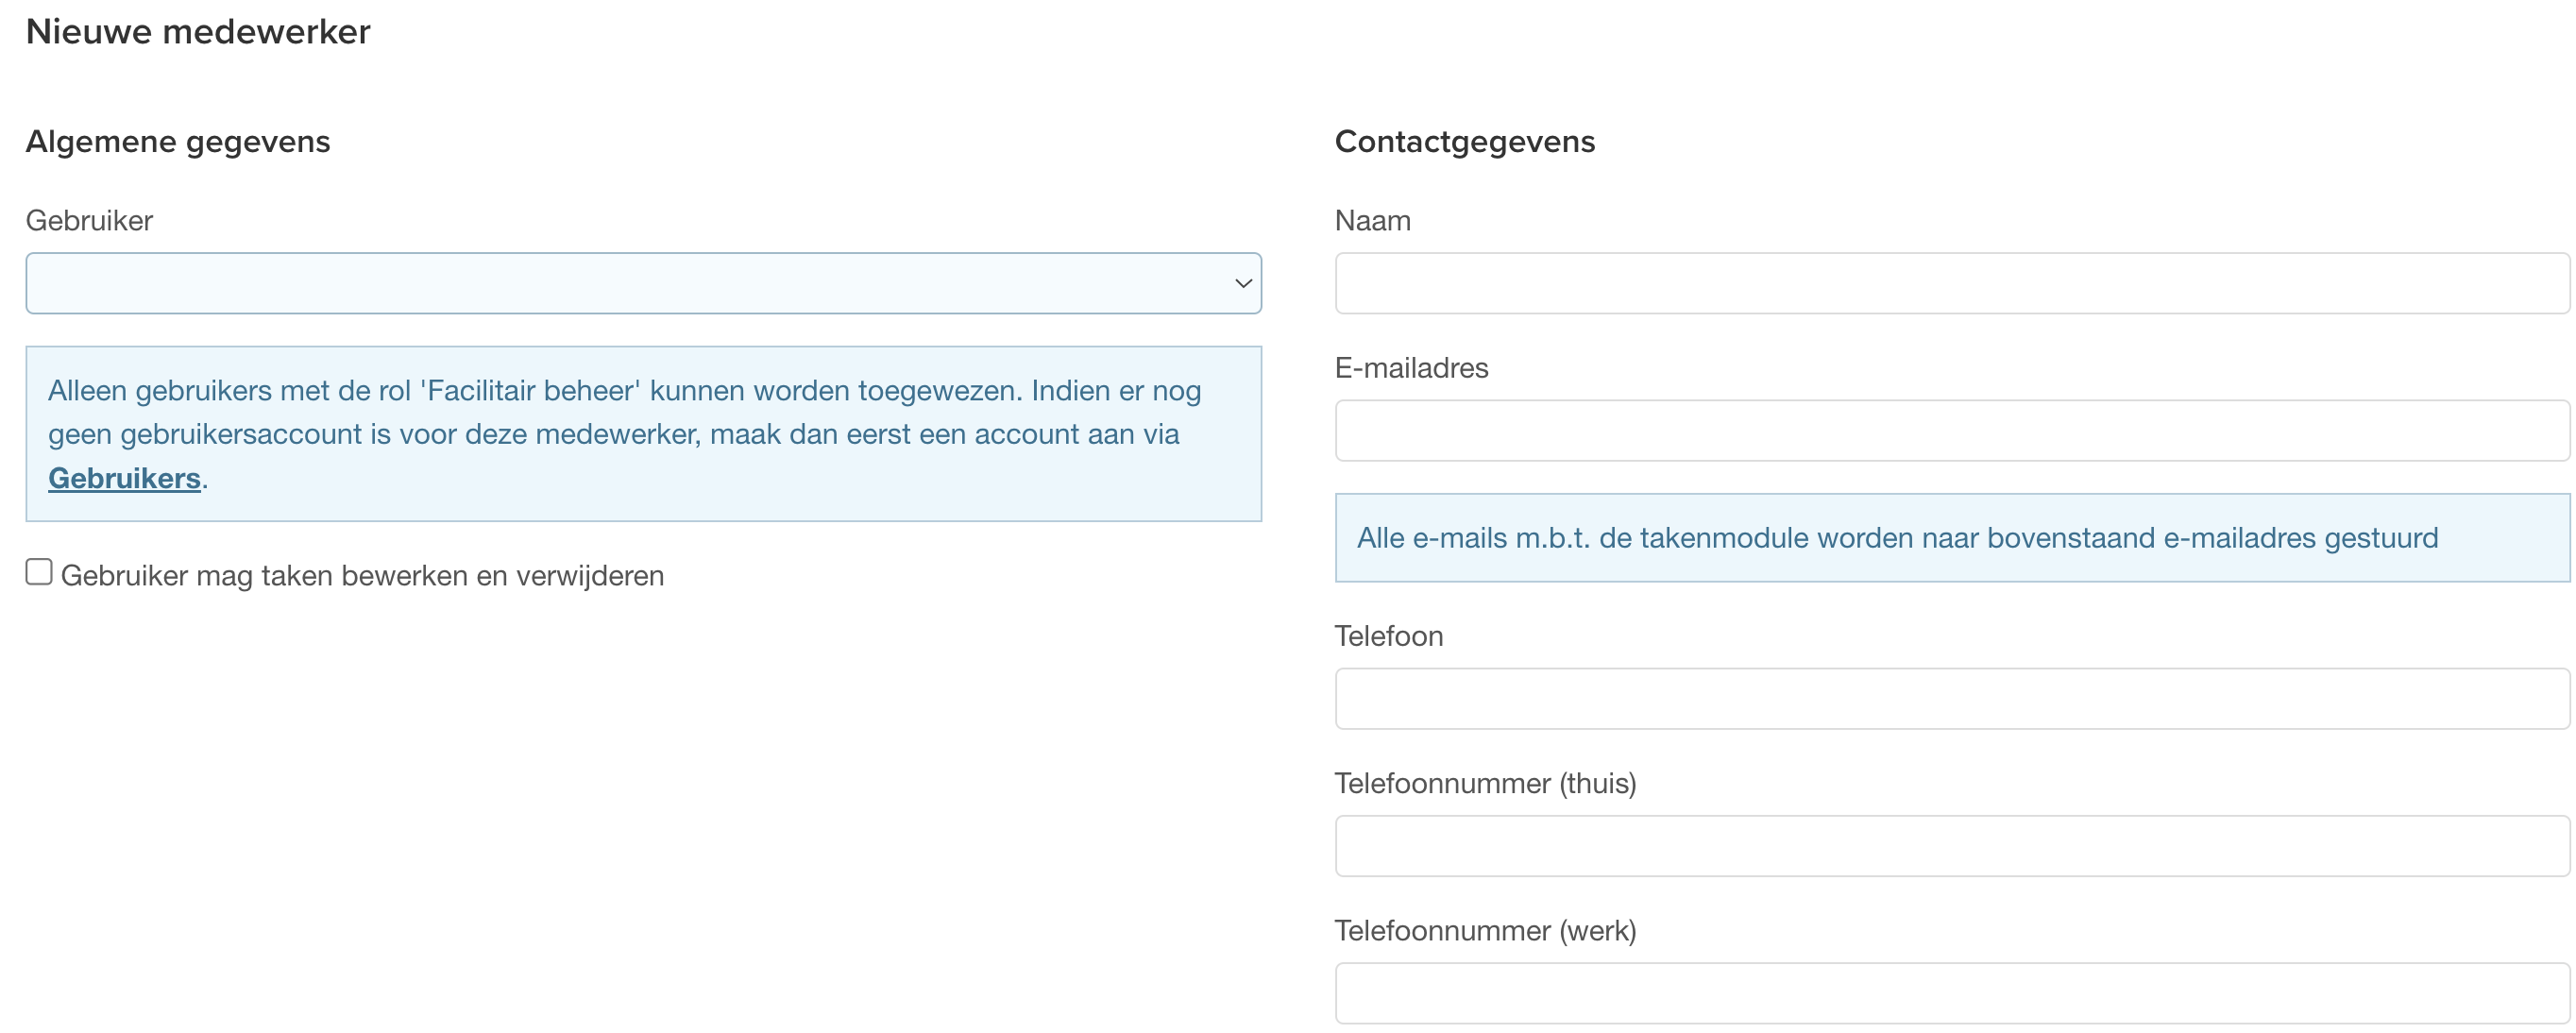2576x1033 pixels.
Task: Click the 'Algemene gegevens' section heading
Action: (178, 142)
